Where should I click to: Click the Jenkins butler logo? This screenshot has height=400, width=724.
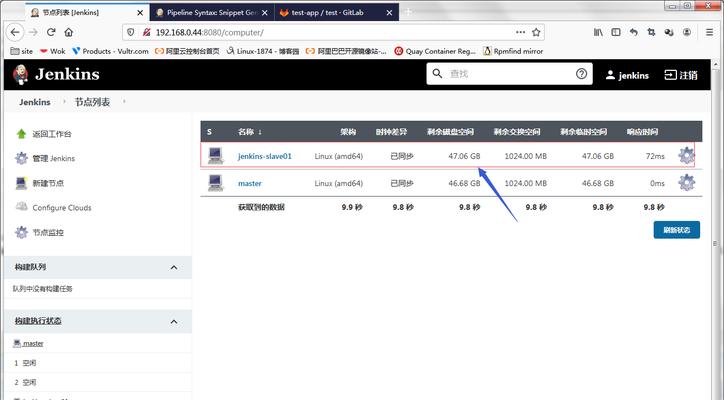tap(20, 74)
